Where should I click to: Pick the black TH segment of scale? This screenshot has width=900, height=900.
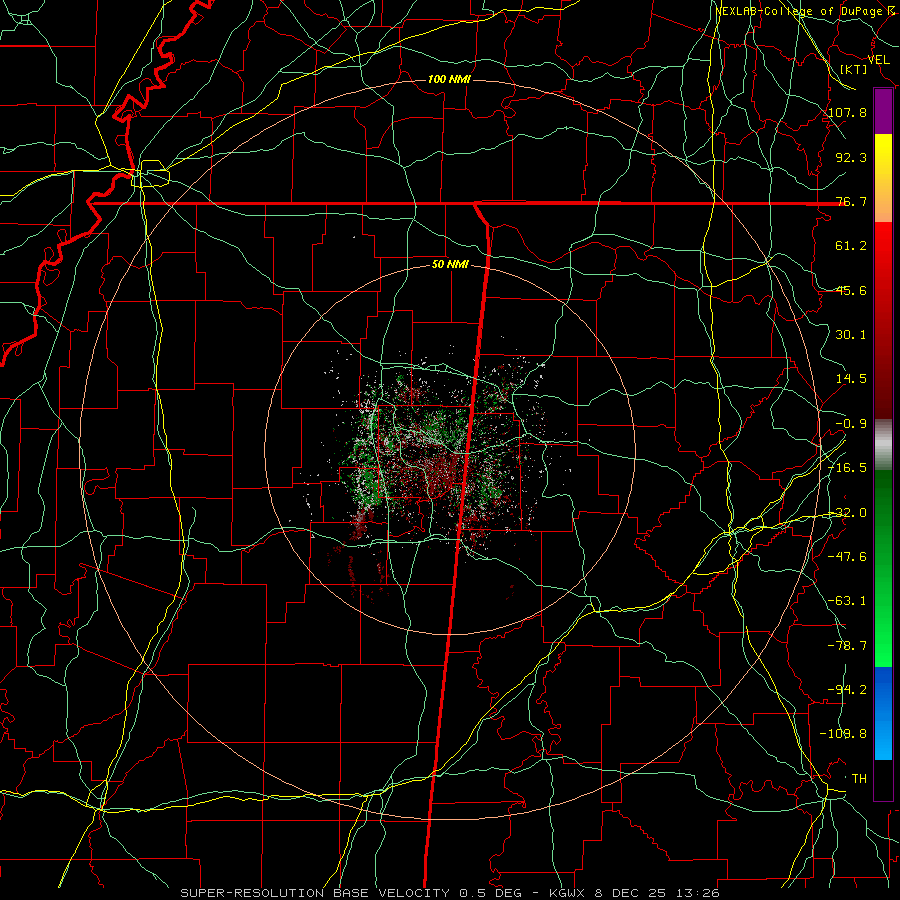883,779
